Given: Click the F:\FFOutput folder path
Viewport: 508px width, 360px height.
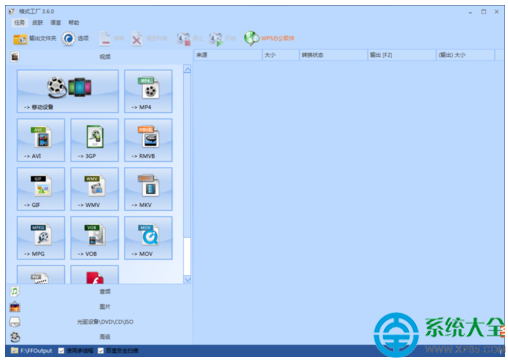Looking at the screenshot, I should [x=36, y=351].
